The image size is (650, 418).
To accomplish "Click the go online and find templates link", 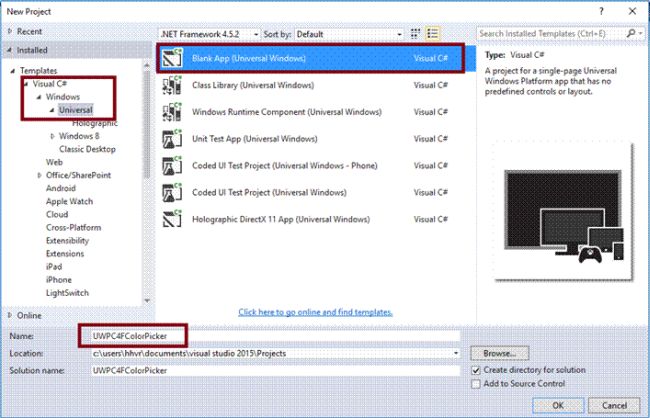I will point(315,312).
